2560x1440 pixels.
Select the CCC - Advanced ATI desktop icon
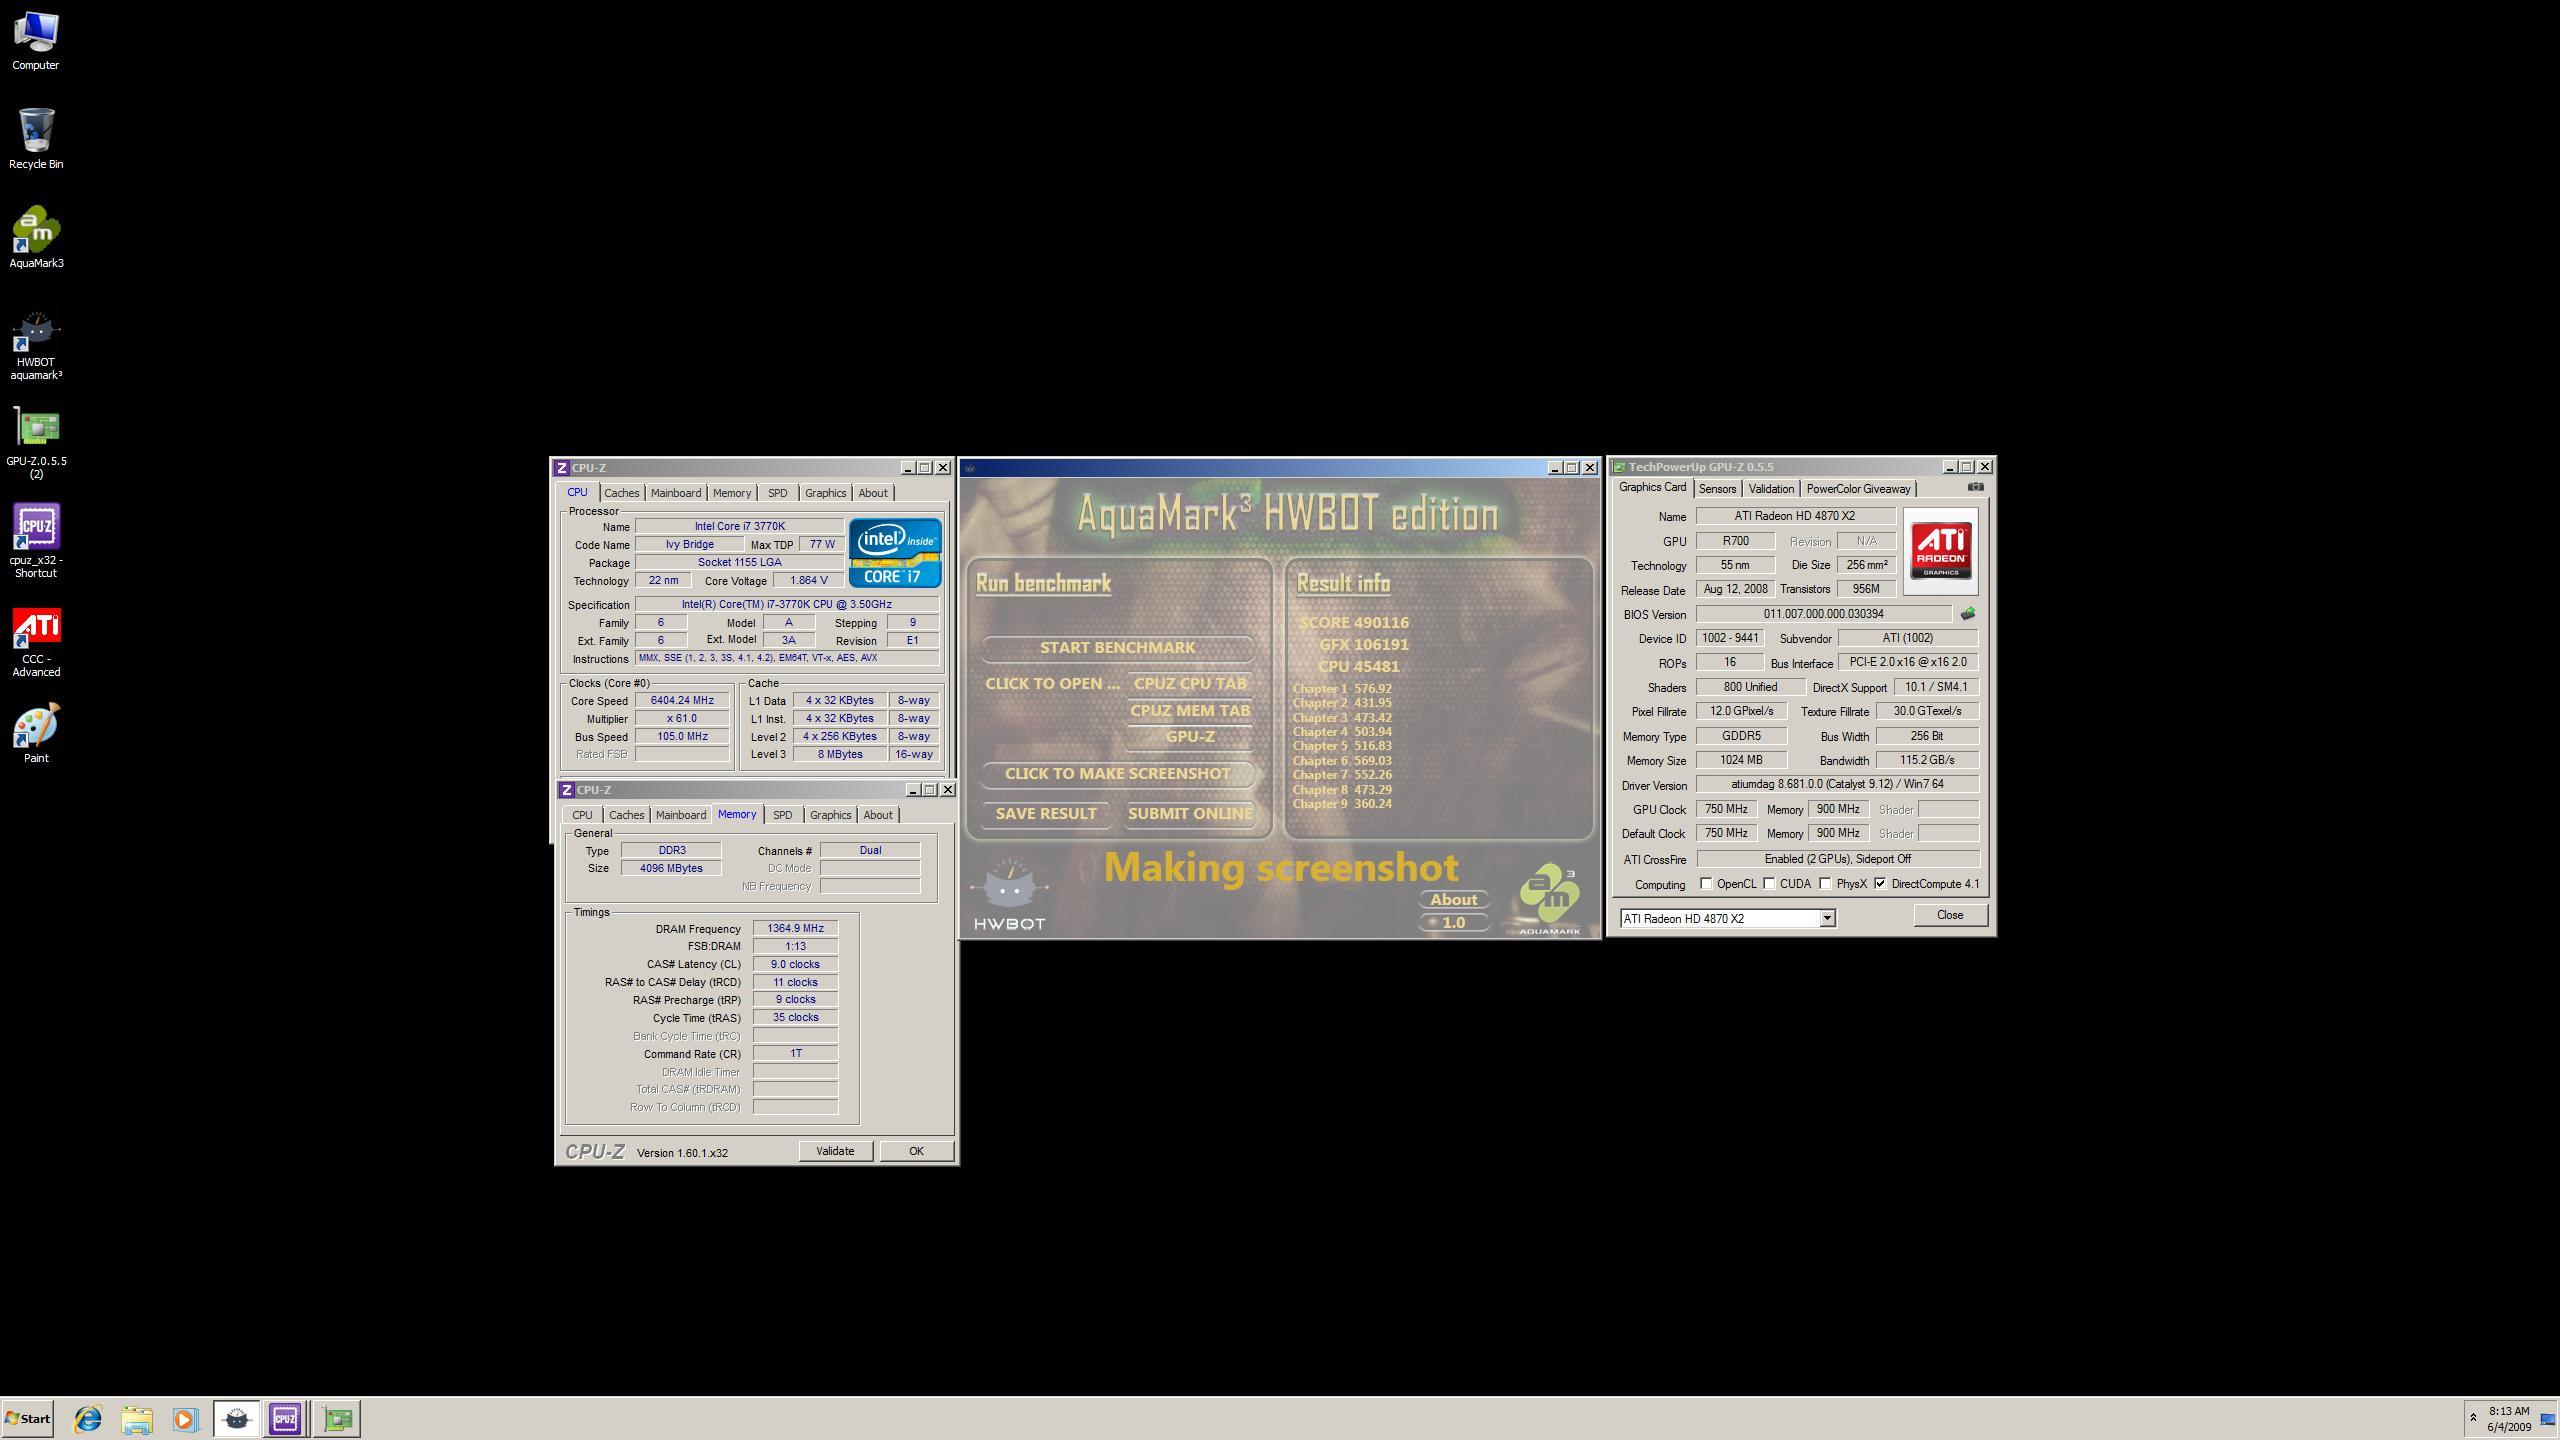(x=36, y=642)
